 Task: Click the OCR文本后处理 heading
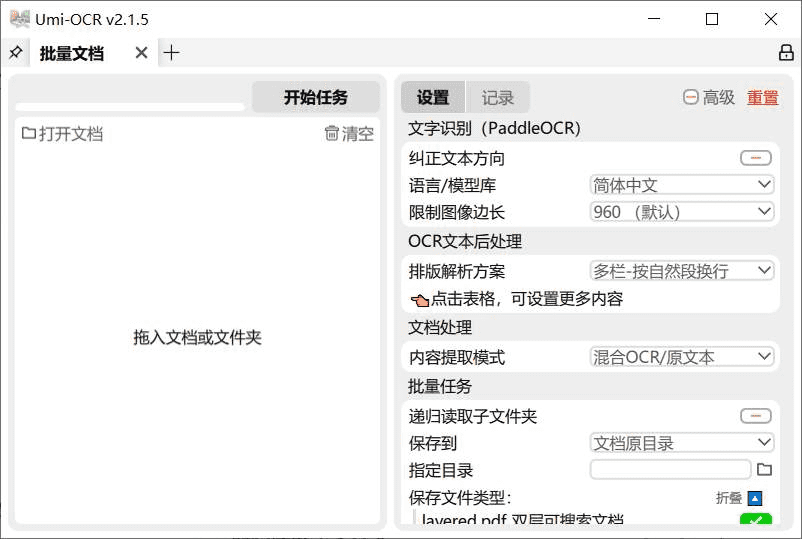(465, 241)
